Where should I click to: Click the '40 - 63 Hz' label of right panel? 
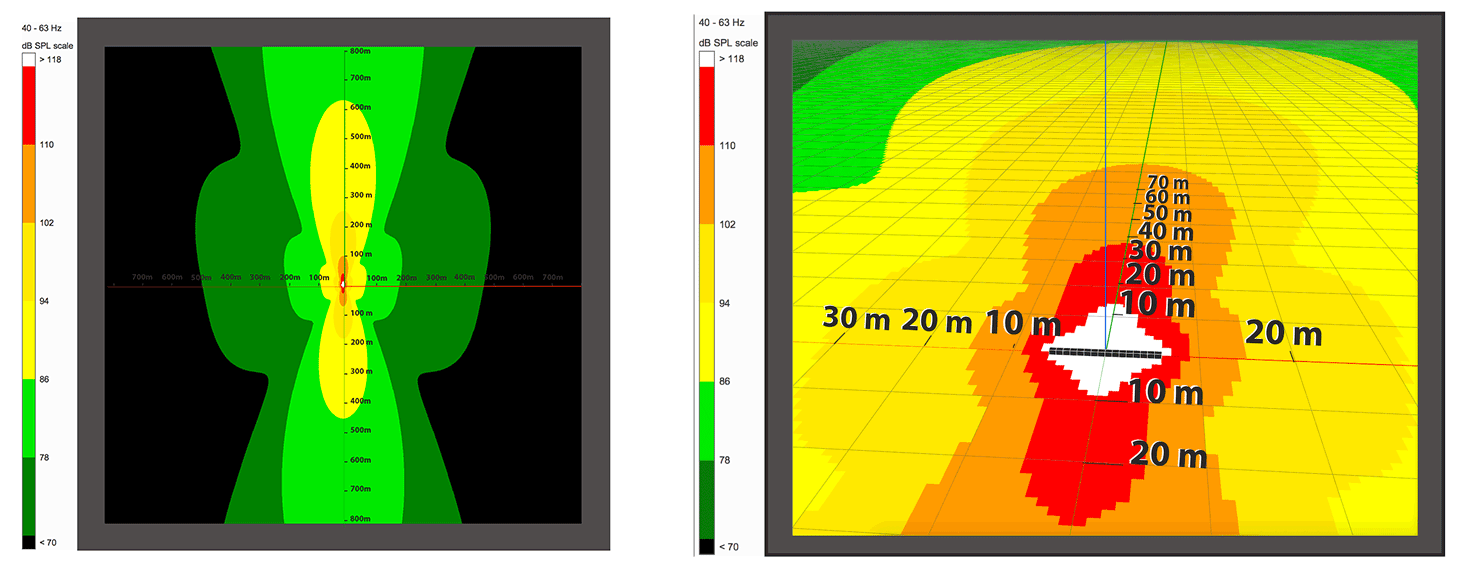[x=719, y=22]
